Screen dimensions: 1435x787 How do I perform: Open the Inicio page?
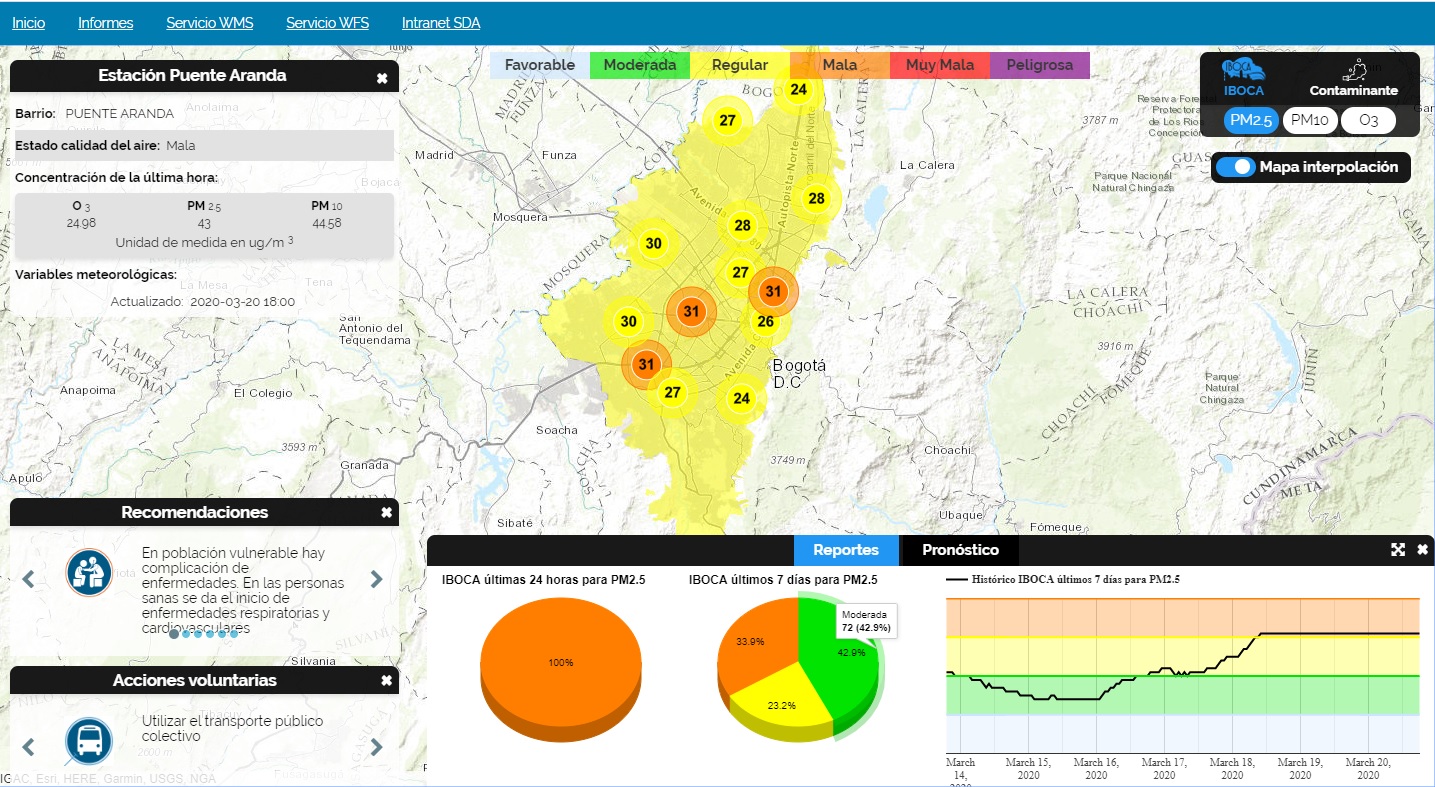[29, 23]
